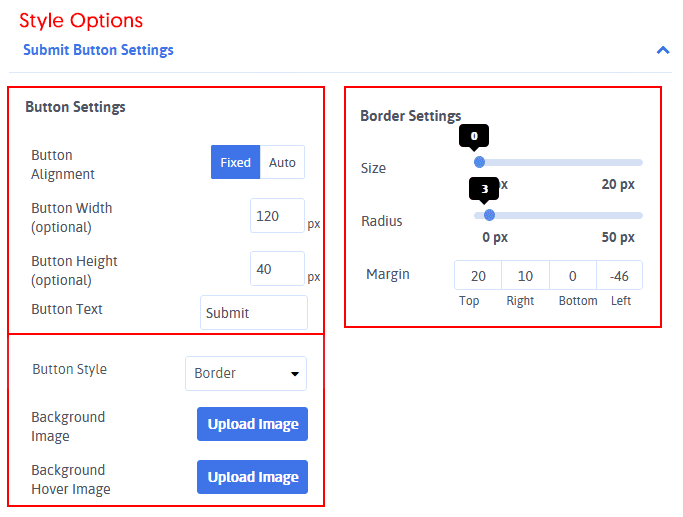Select Auto button alignment
Image resolution: width=683 pixels, height=517 pixels.
click(282, 162)
